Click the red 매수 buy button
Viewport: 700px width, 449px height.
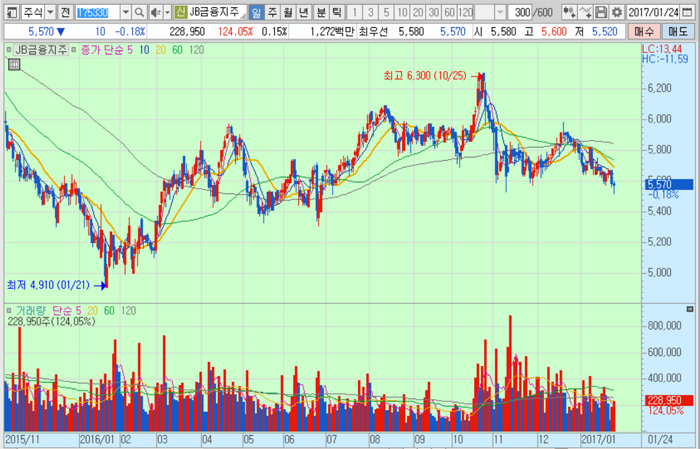pos(646,32)
